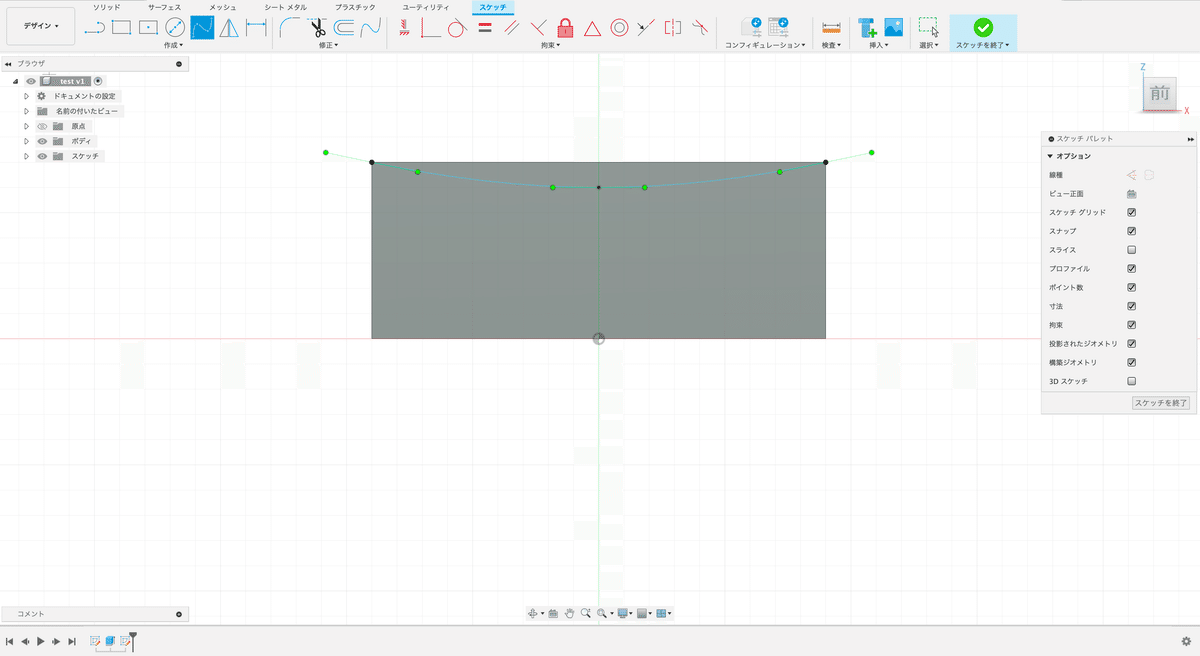Click the Pan hand navigation icon
The height and width of the screenshot is (656, 1200).
[569, 613]
